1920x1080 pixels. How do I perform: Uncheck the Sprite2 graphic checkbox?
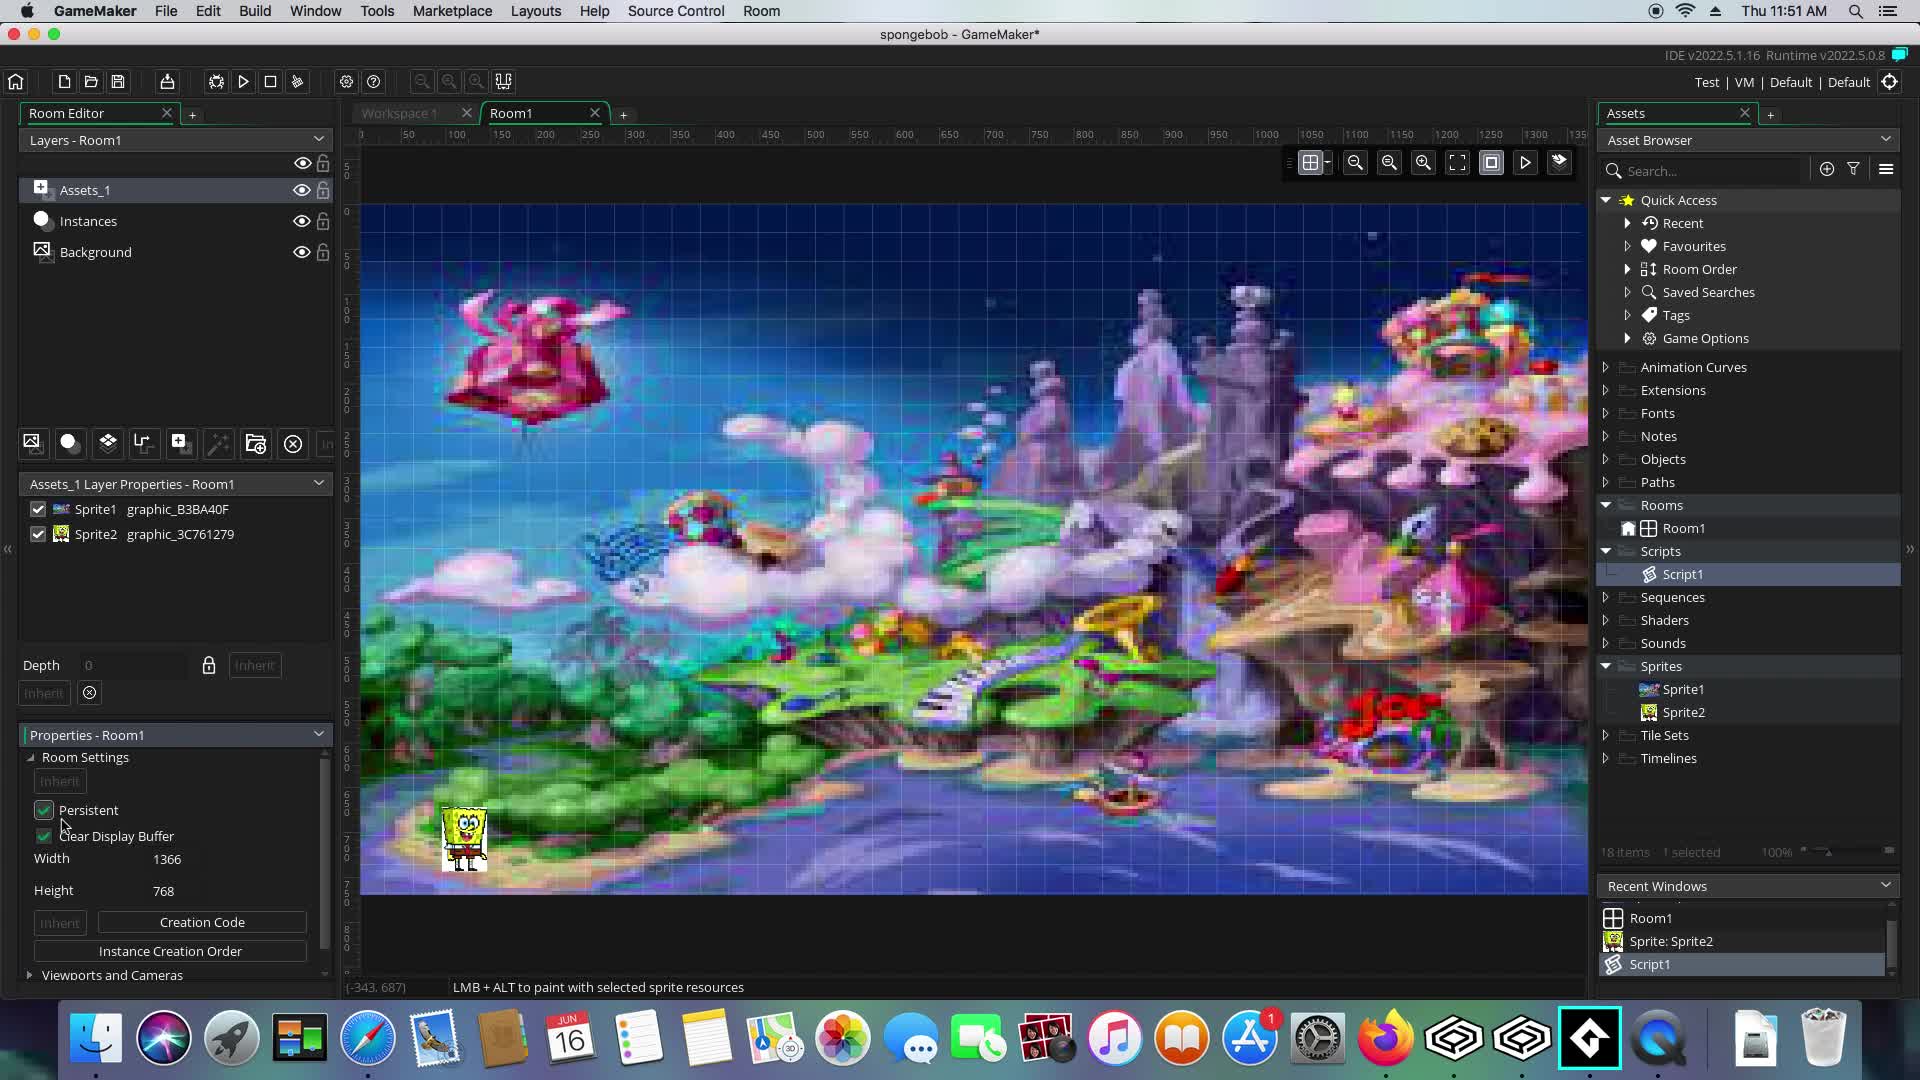[x=38, y=534]
